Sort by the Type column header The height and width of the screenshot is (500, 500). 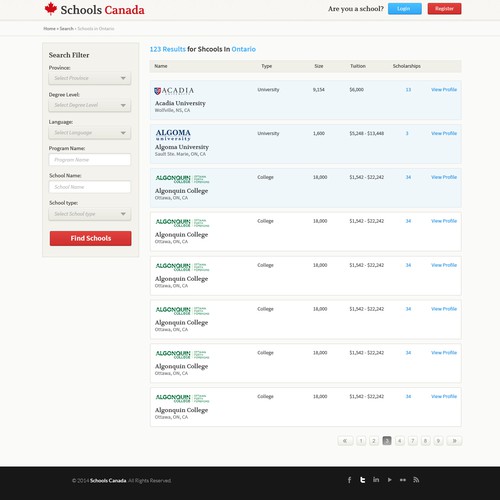267,66
